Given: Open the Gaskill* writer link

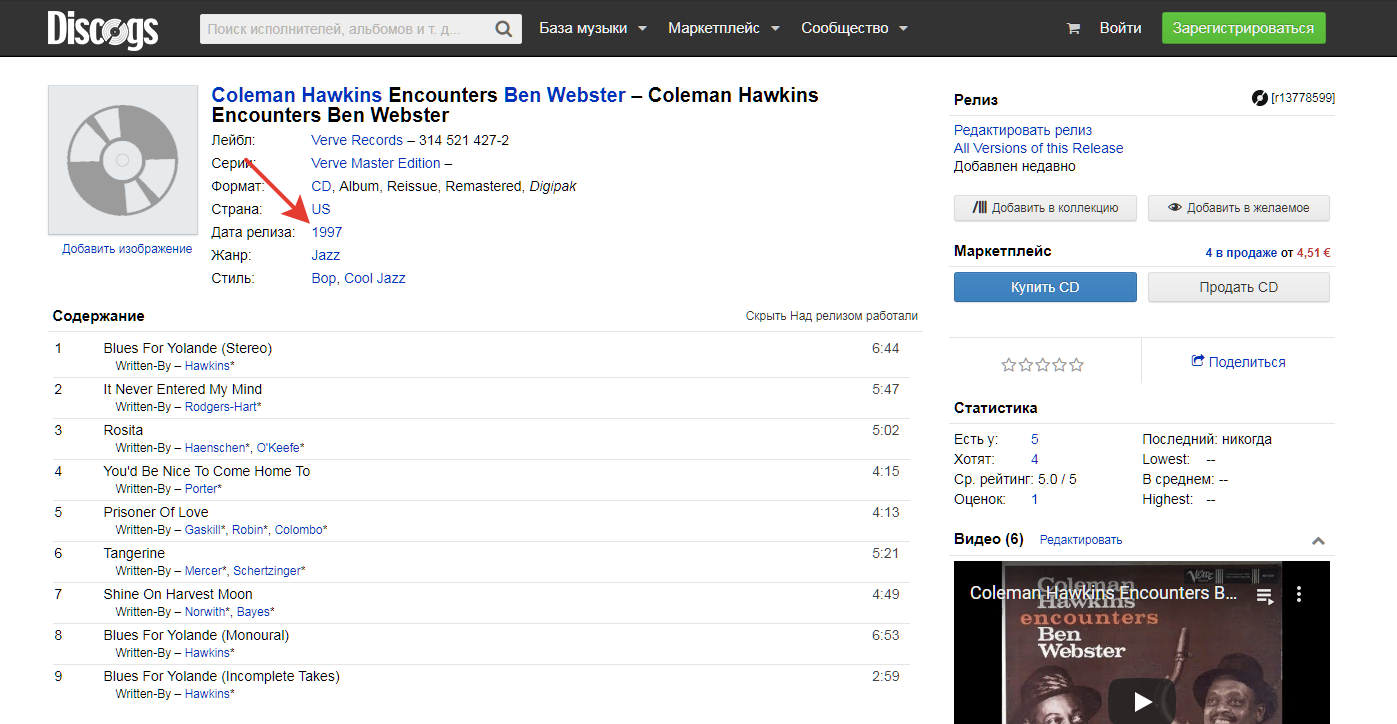Looking at the screenshot, I should coord(206,530).
